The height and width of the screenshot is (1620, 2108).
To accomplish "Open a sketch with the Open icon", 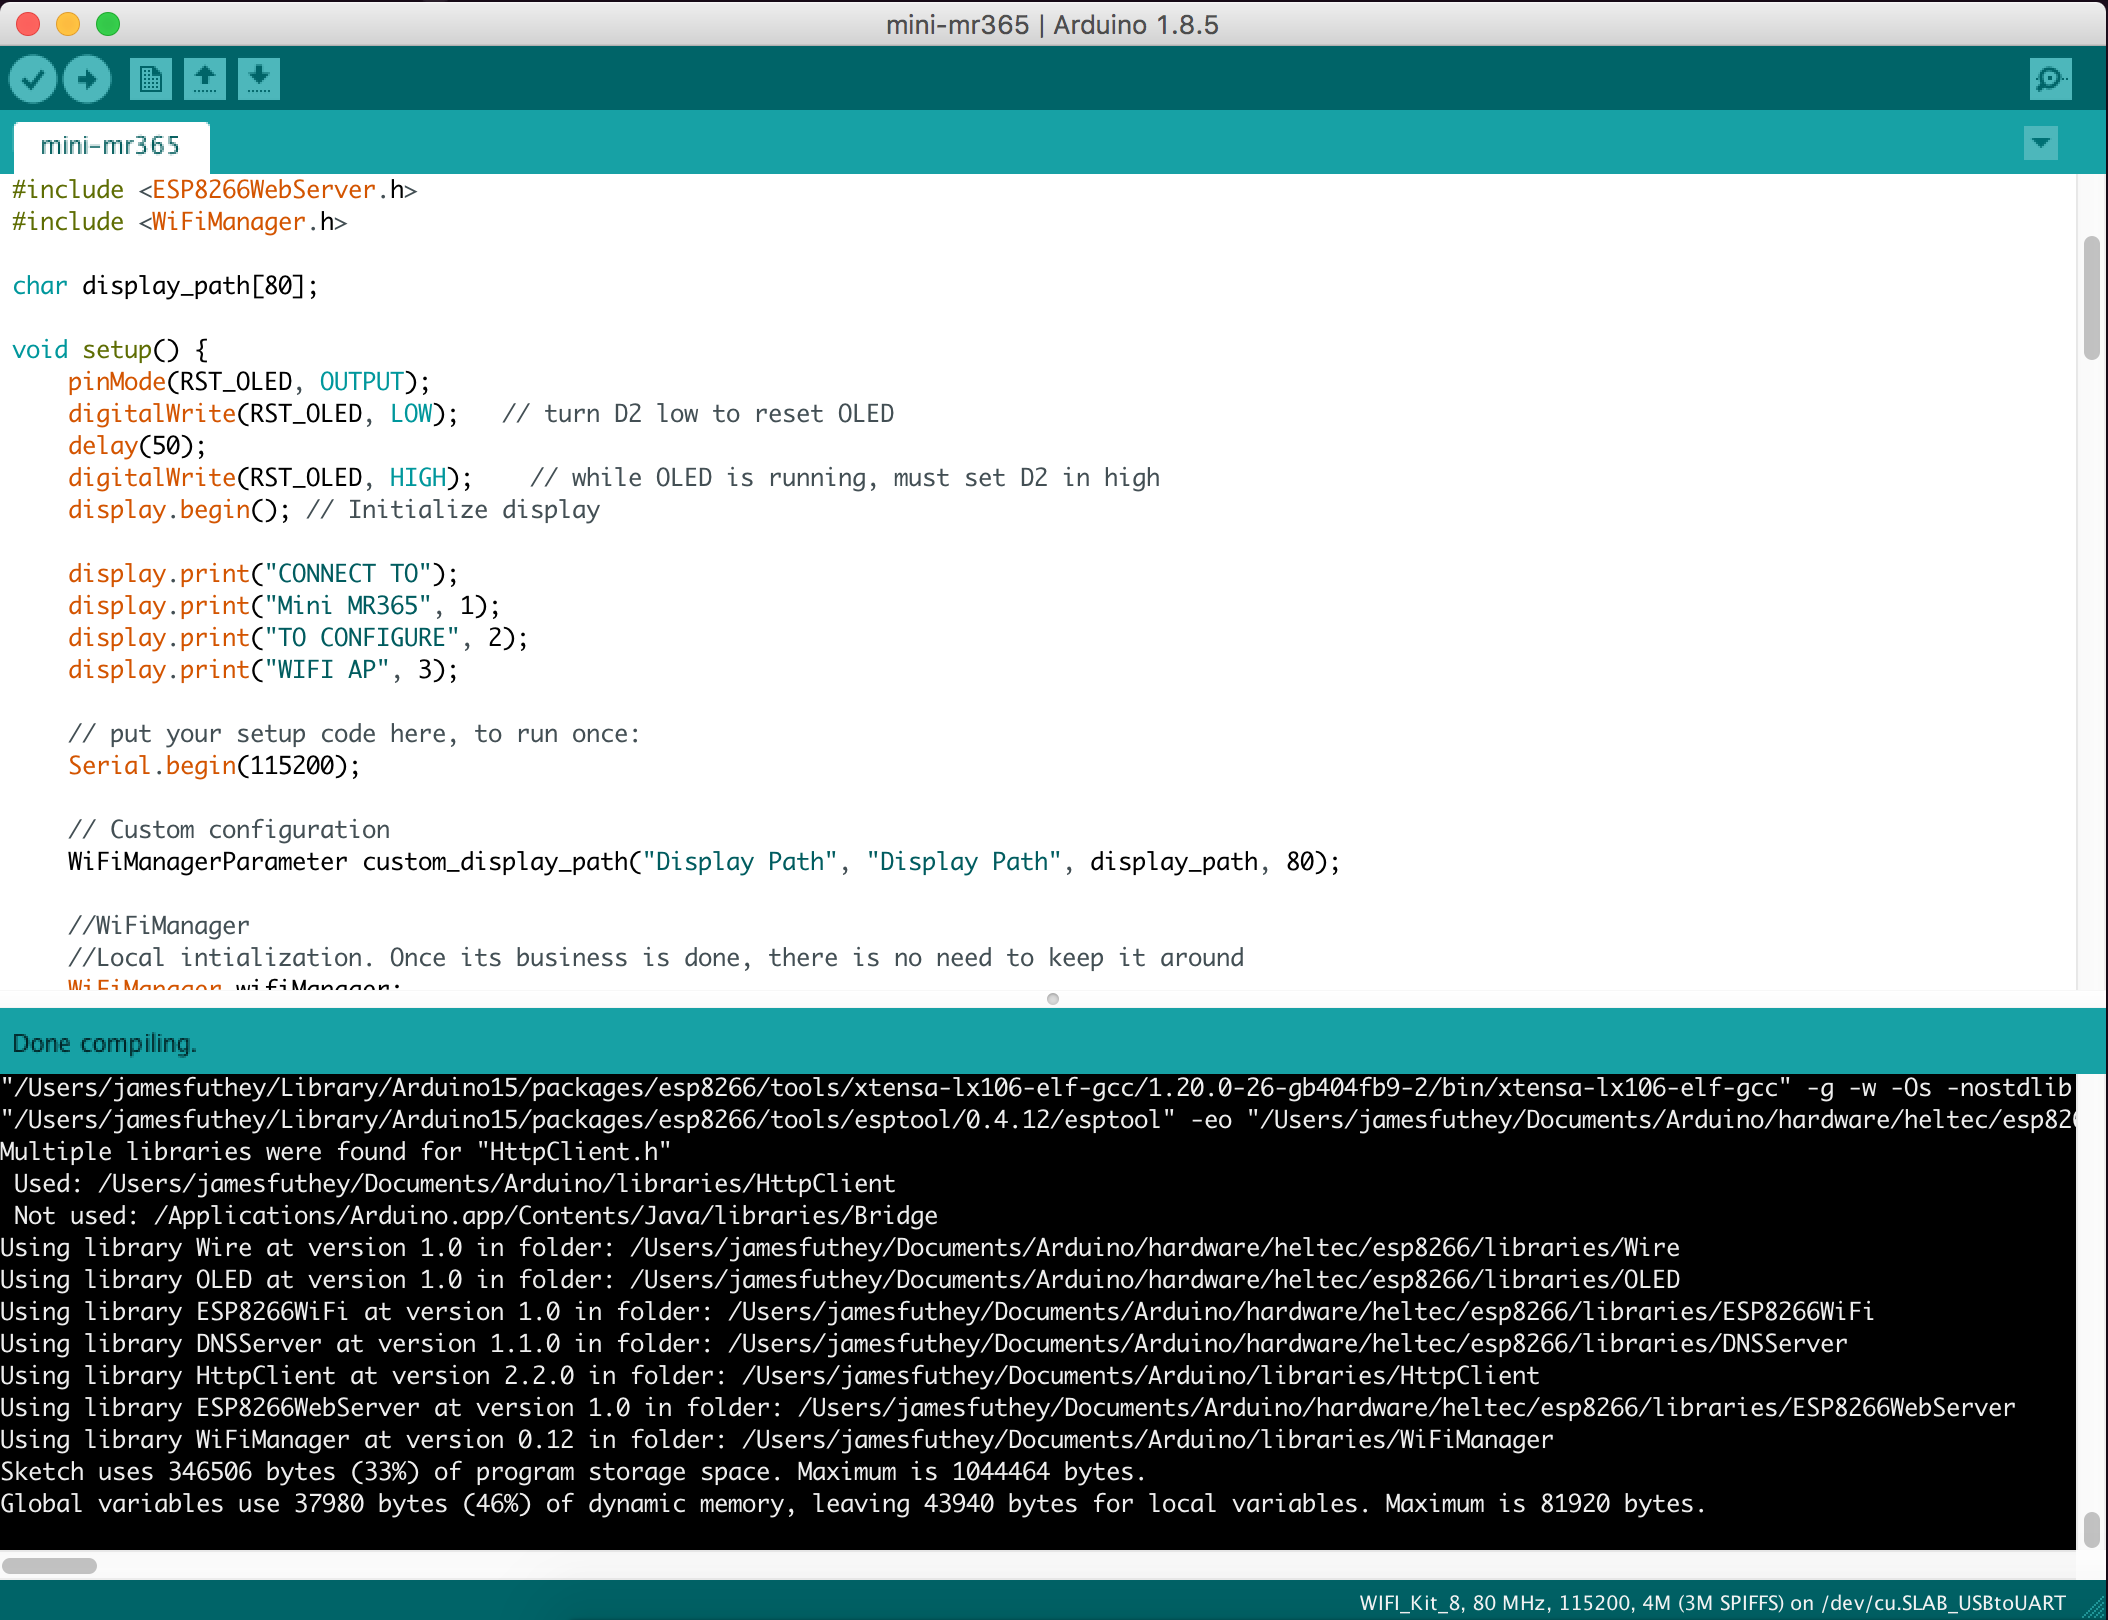I will [205, 79].
